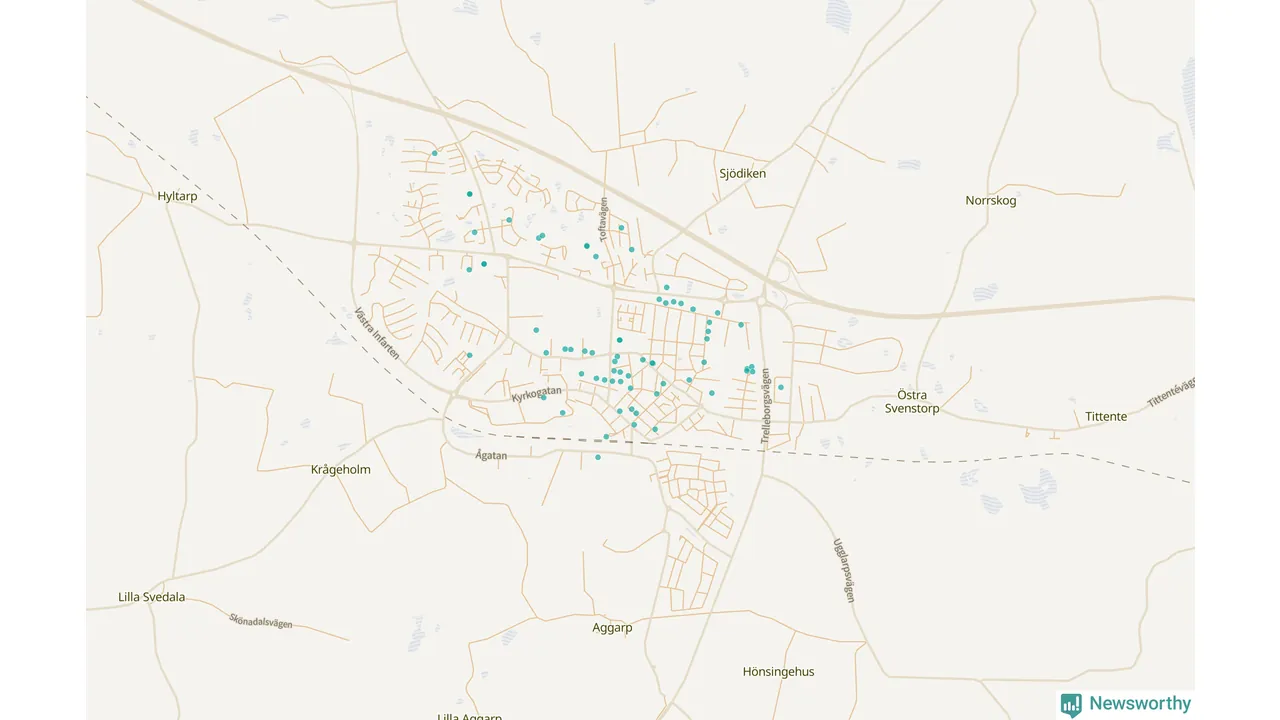This screenshot has width=1280, height=720.
Task: Select the Uggarpsvägen road label
Action: 844,570
